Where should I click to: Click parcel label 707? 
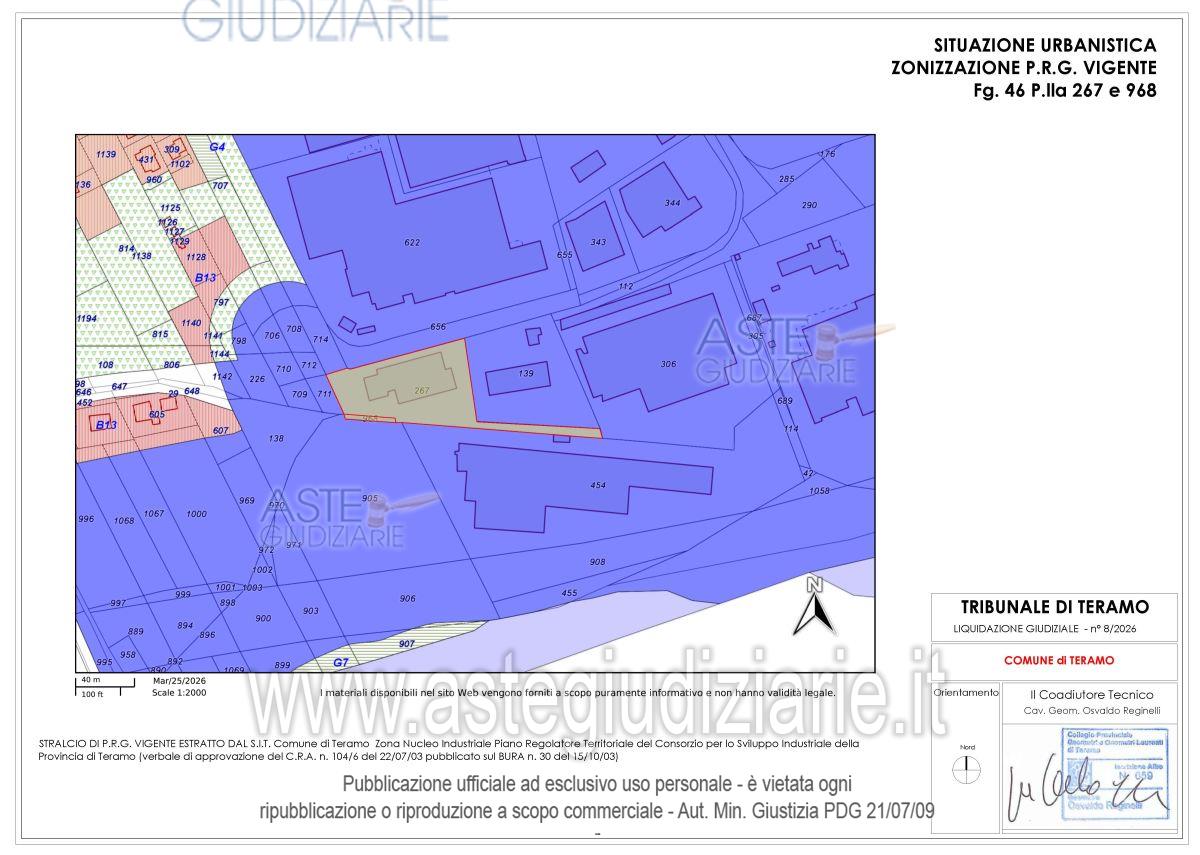pos(221,185)
